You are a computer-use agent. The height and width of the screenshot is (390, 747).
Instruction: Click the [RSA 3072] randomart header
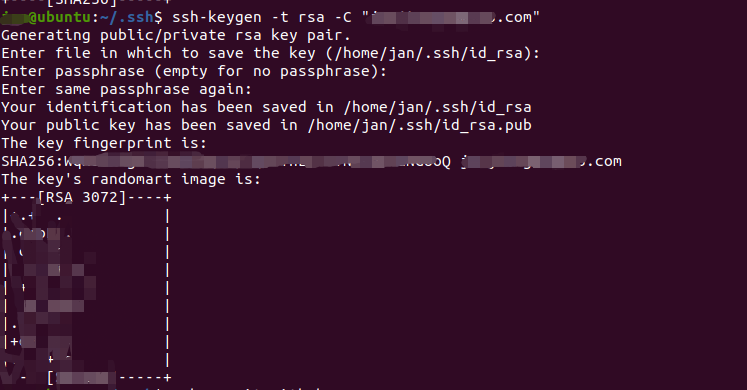point(82,197)
